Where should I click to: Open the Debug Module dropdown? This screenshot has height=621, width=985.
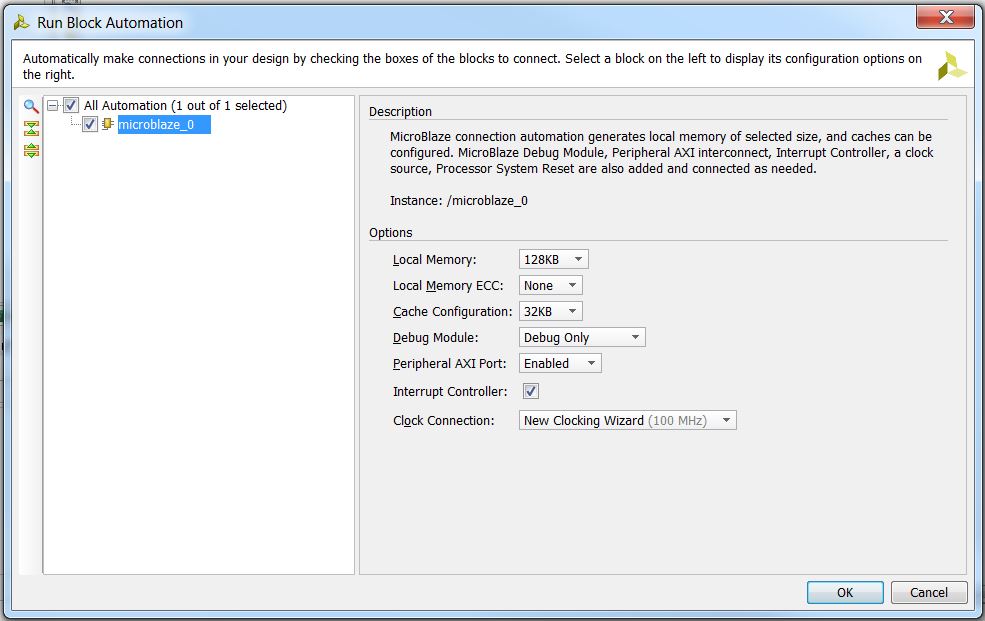(582, 337)
